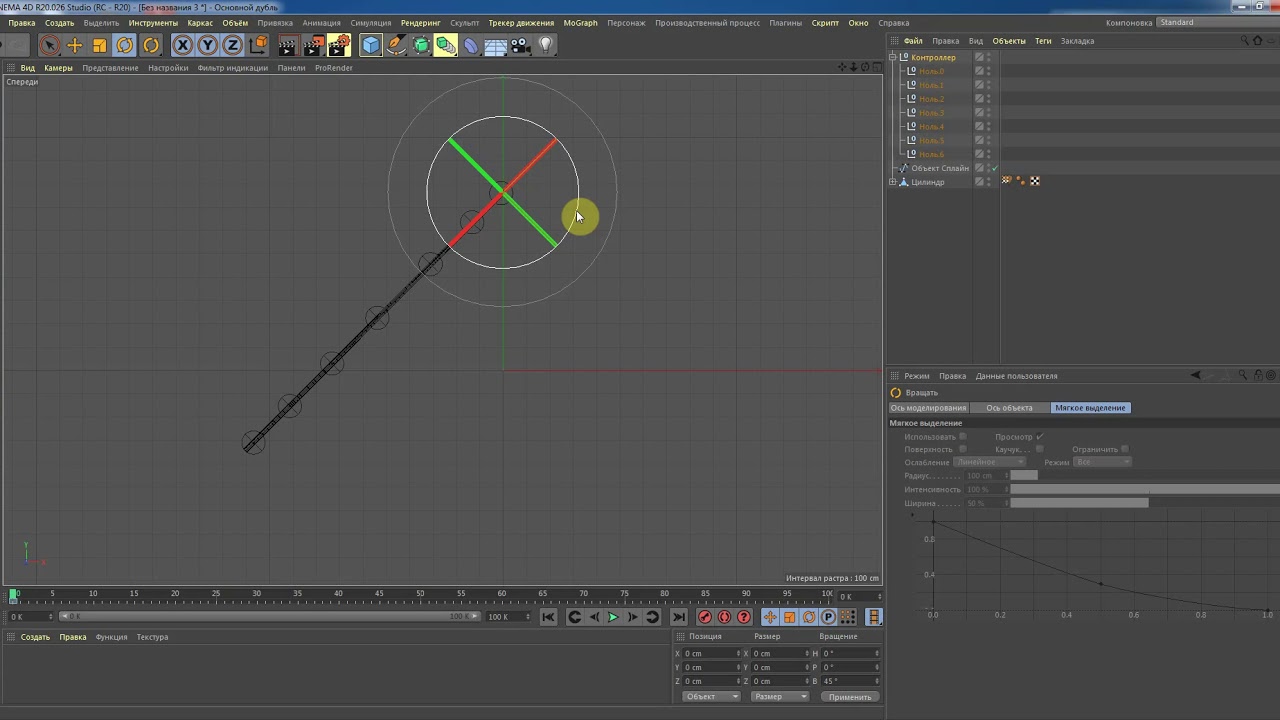Toggle point level animation dots icon

click(x=847, y=617)
